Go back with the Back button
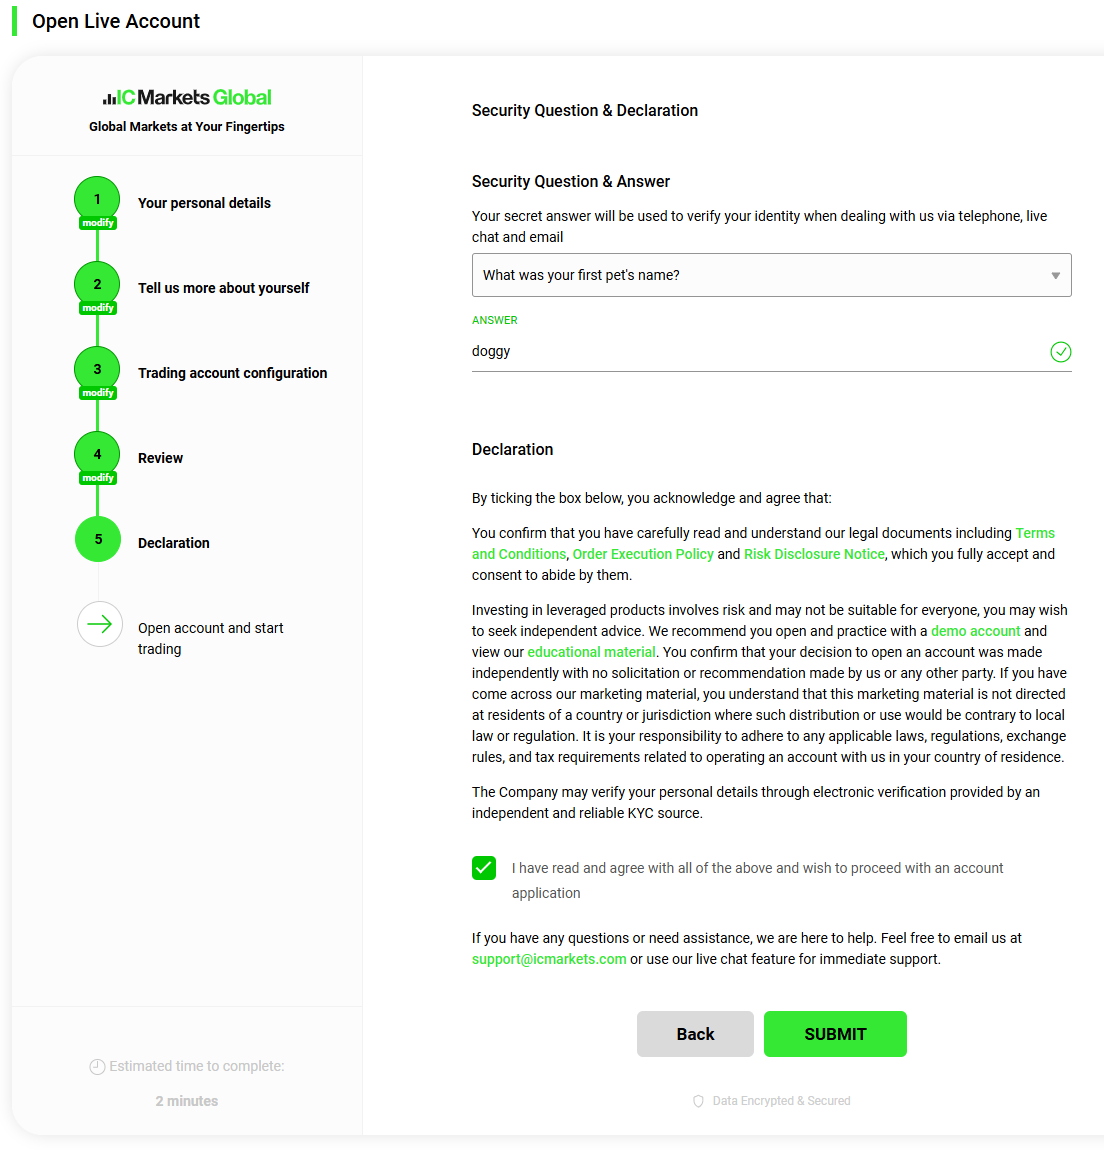This screenshot has height=1150, width=1104. pyautogui.click(x=695, y=1035)
